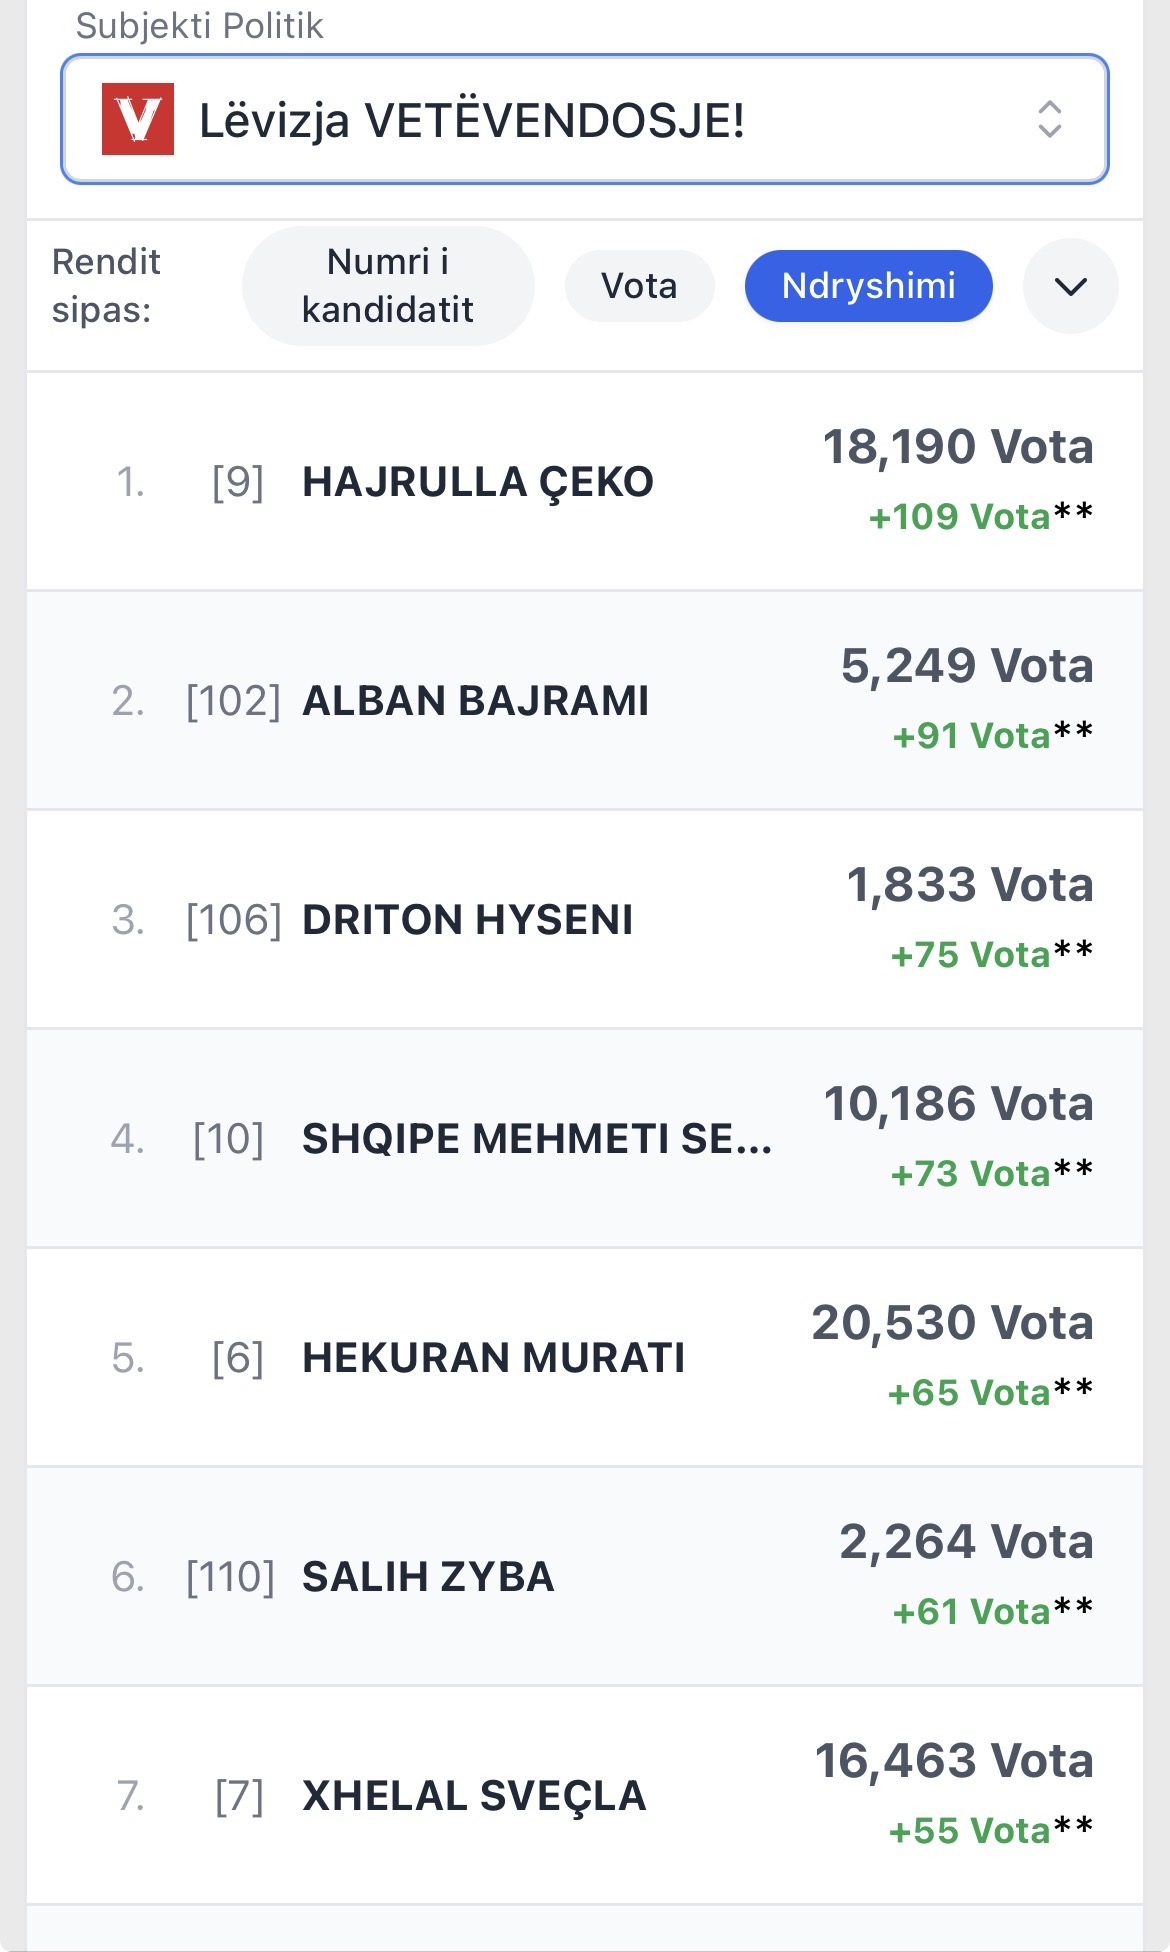Viewport: 1170px width, 1952px height.
Task: Select Alban Bajrami from the list
Action: click(x=476, y=701)
